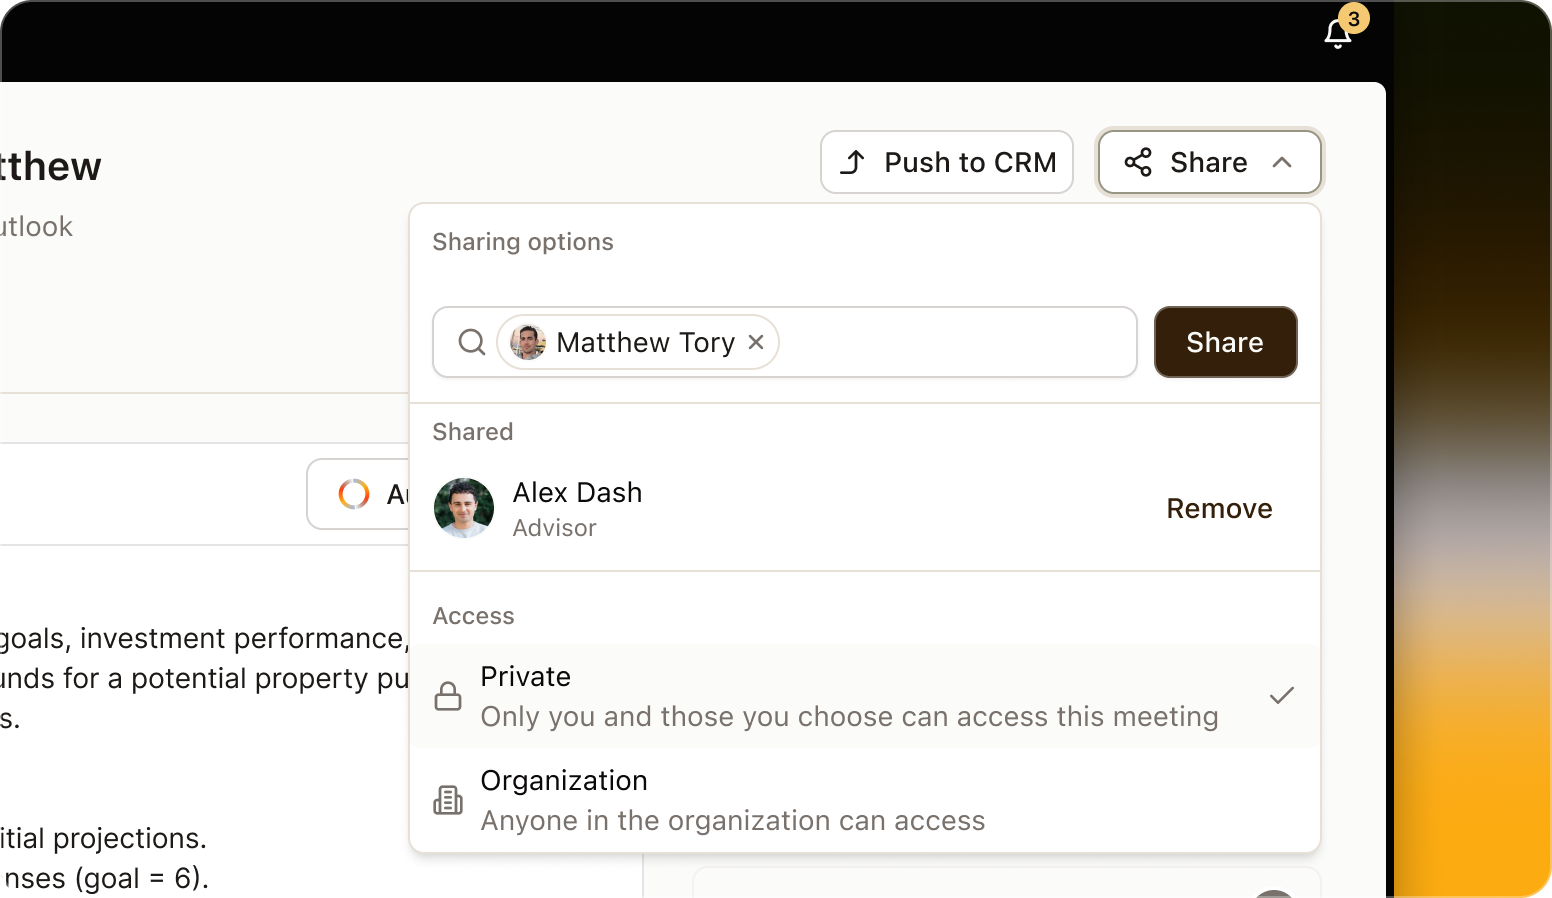
Task: Click the lock icon beside Private
Action: pyautogui.click(x=448, y=696)
